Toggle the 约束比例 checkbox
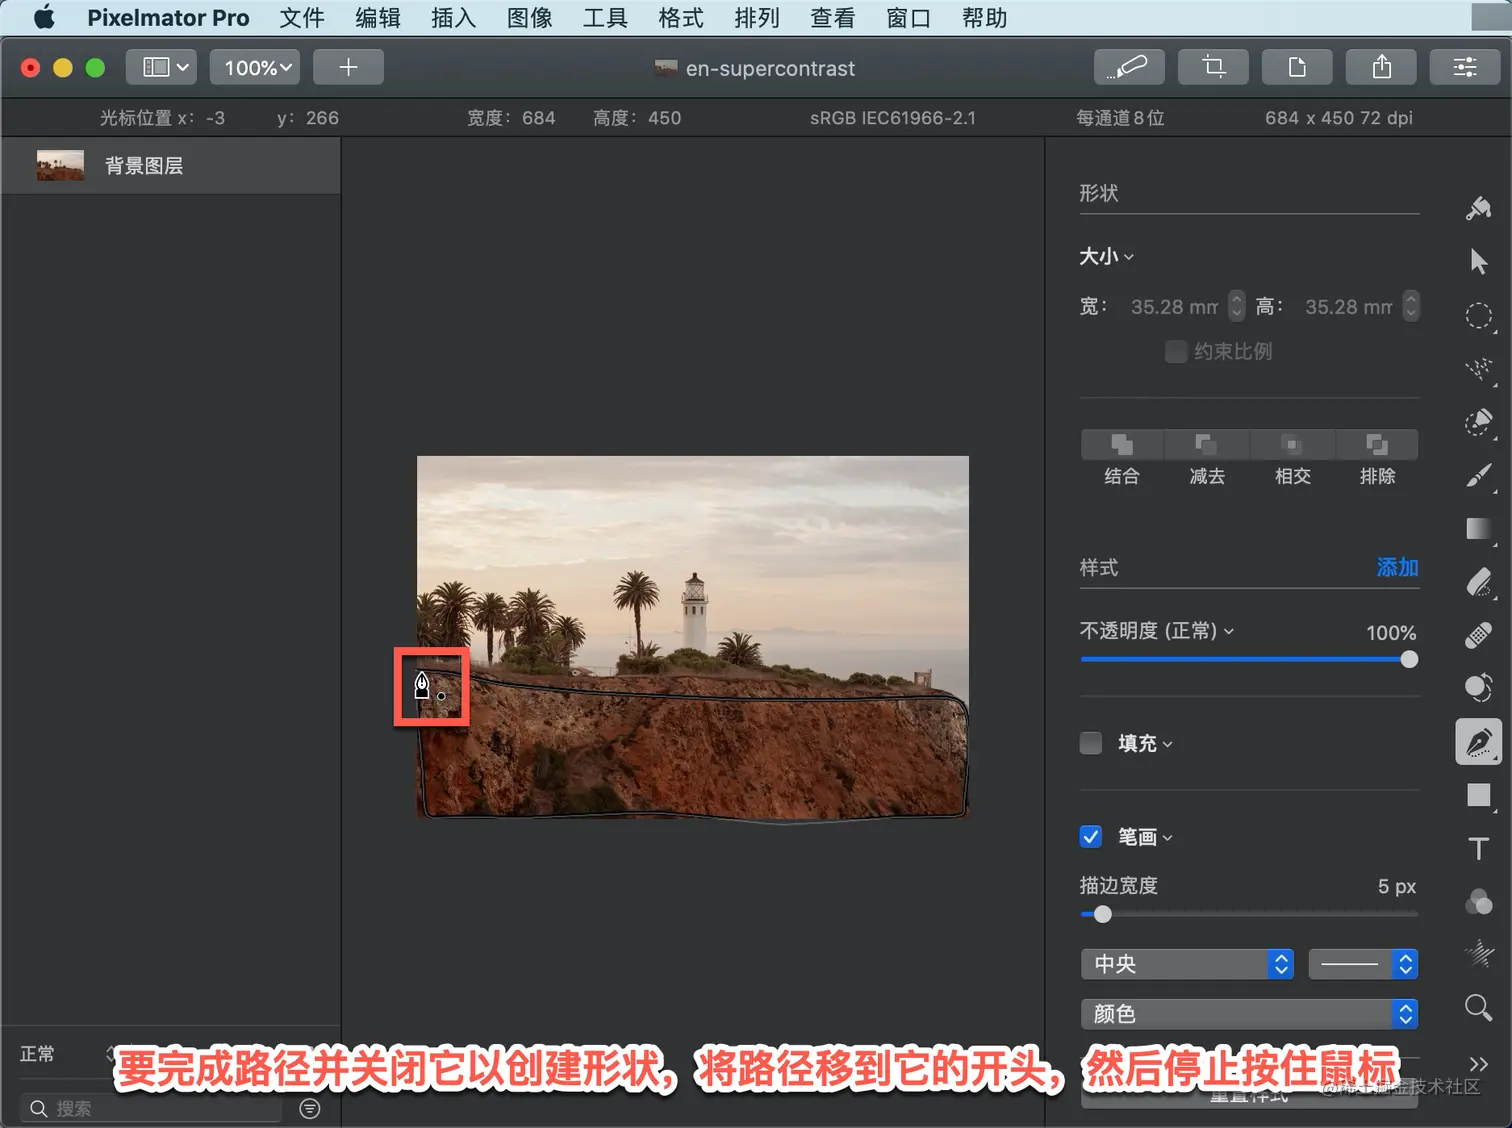This screenshot has width=1512, height=1128. [1176, 352]
